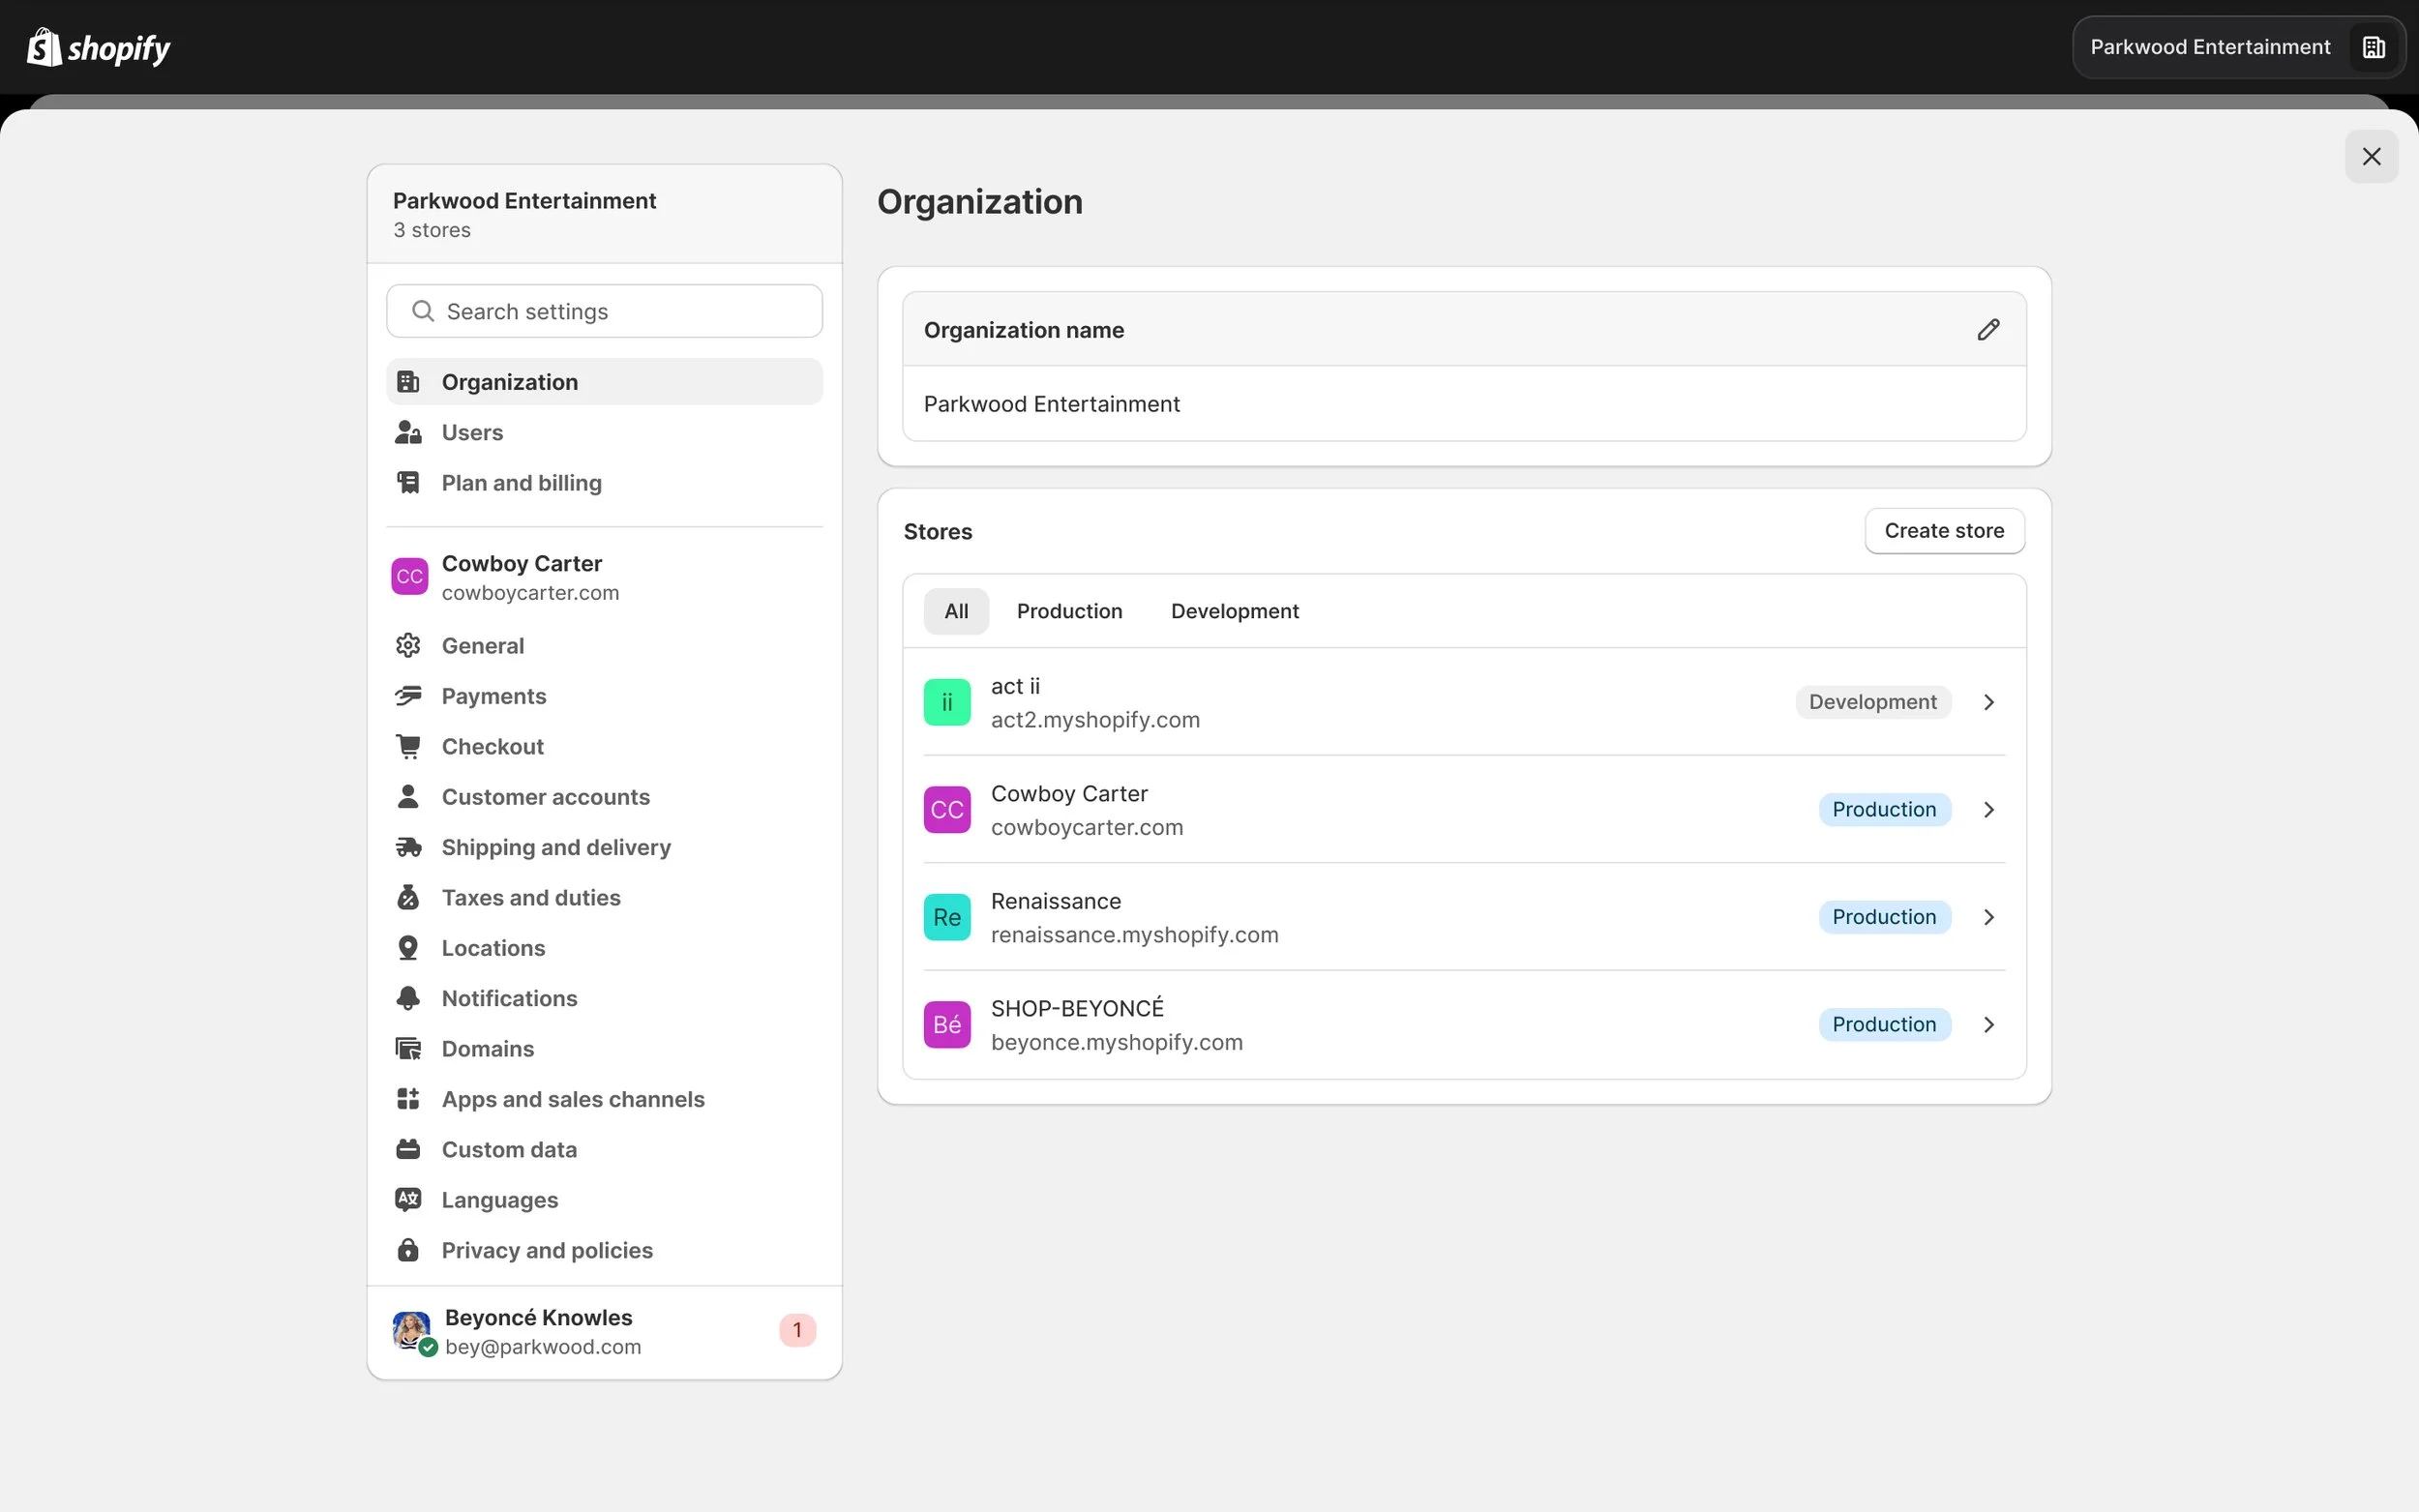Click the pencil edit icon for Organization name
The image size is (2419, 1512).
pyautogui.click(x=1988, y=329)
